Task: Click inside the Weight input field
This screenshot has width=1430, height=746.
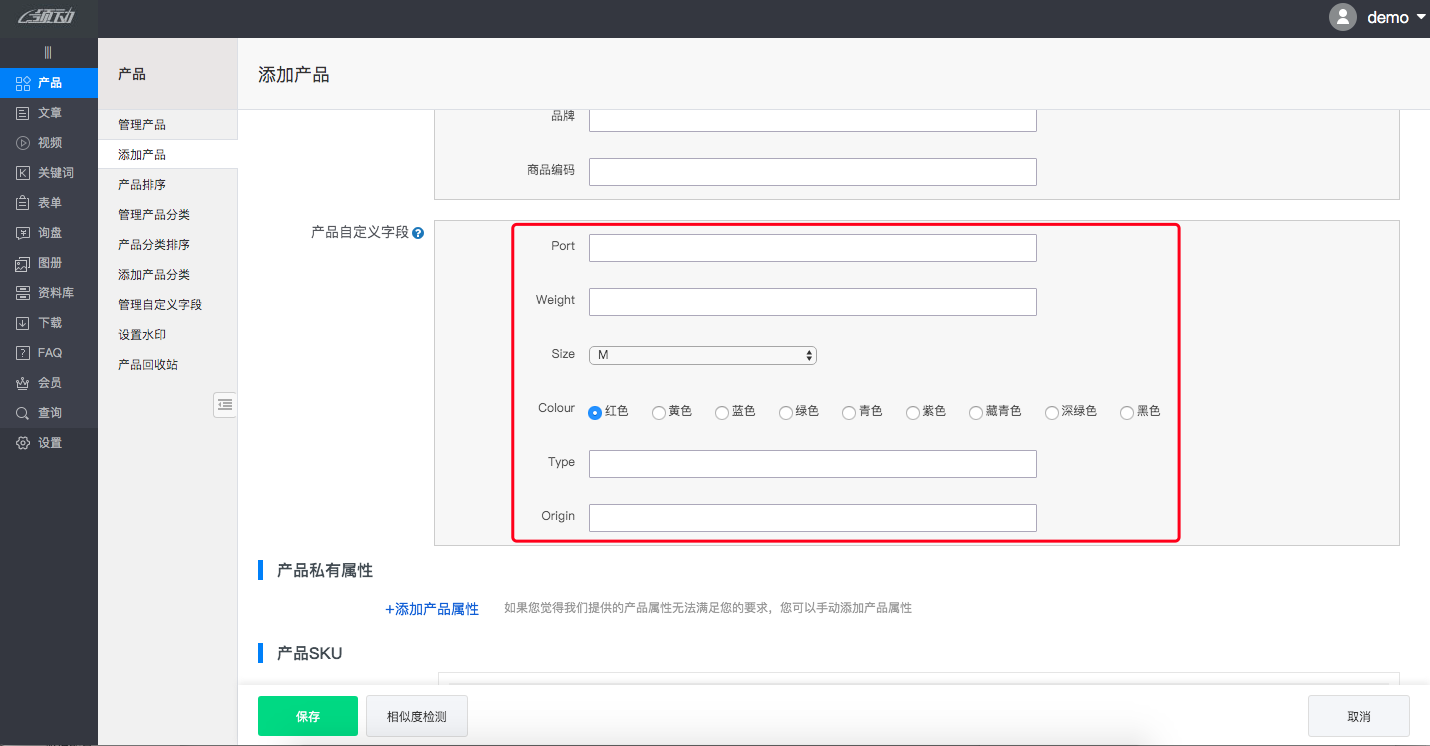Action: [812, 301]
